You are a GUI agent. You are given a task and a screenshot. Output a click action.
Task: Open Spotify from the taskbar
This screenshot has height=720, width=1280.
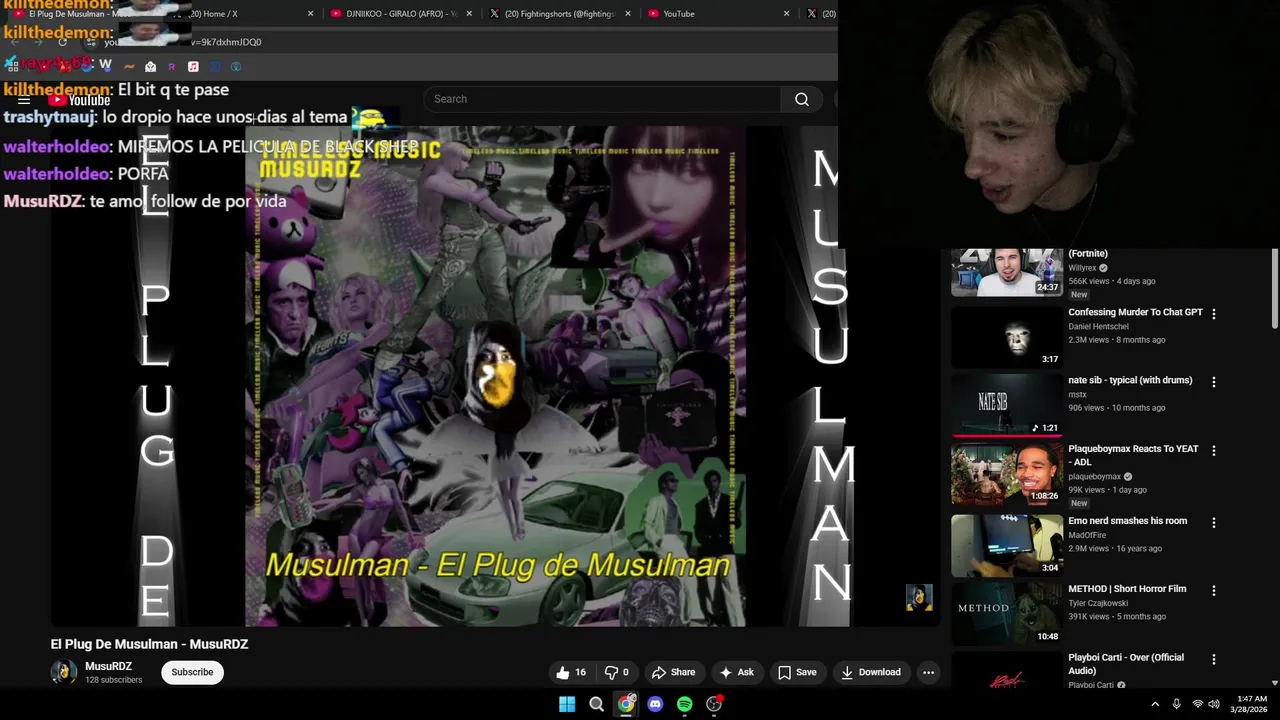tap(684, 704)
